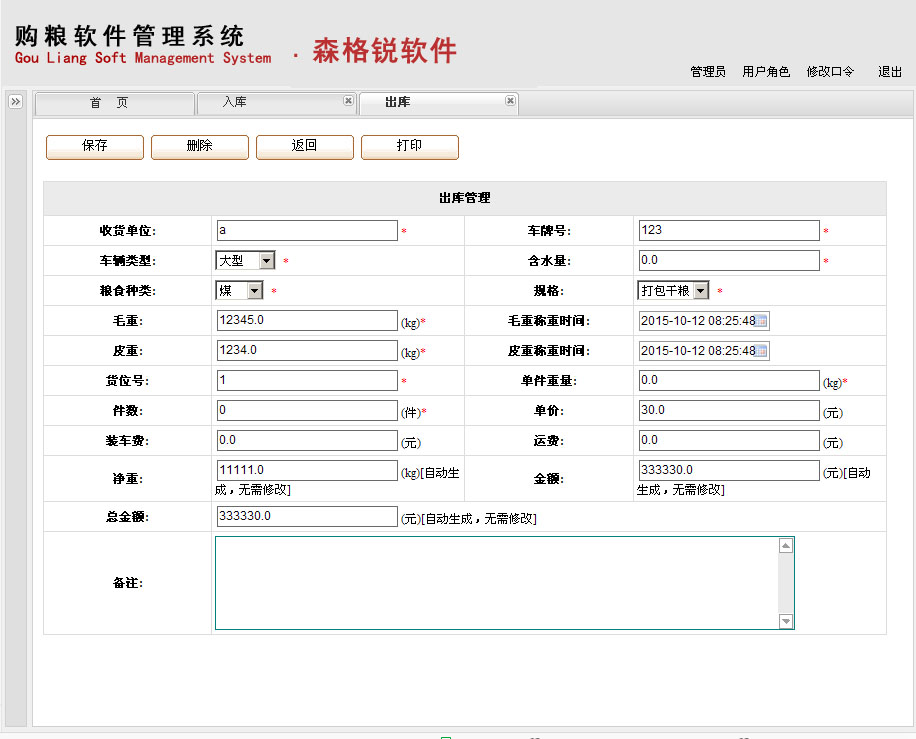Image resolution: width=916 pixels, height=739 pixels.
Task: Click the 保存 button
Action: click(x=95, y=146)
